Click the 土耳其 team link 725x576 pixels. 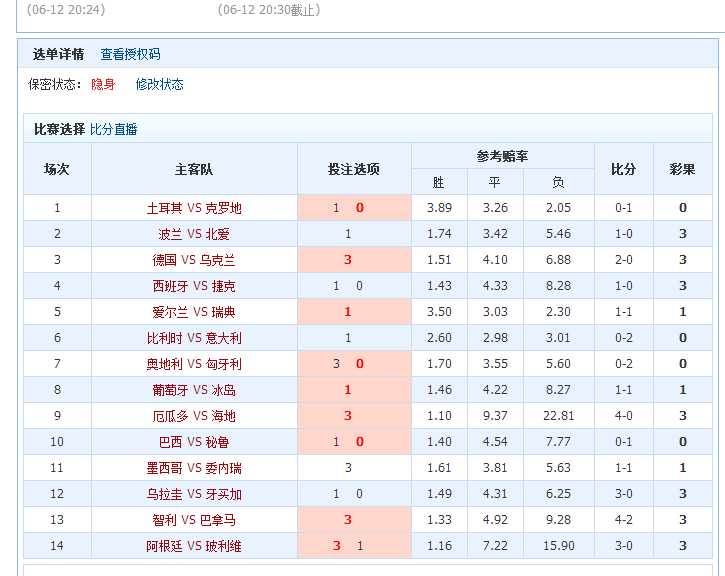pyautogui.click(x=164, y=208)
